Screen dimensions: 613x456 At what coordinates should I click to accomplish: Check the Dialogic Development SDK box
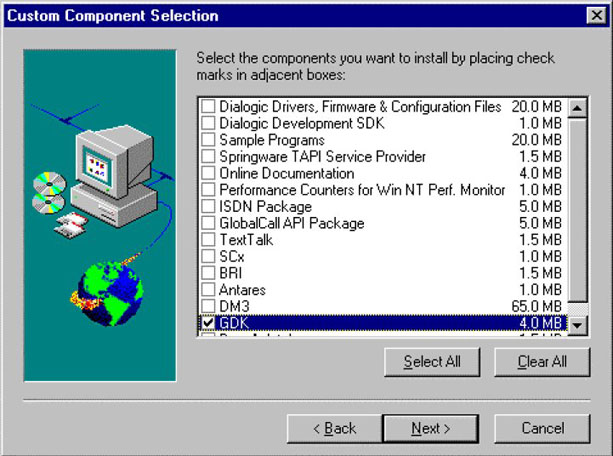pos(208,123)
